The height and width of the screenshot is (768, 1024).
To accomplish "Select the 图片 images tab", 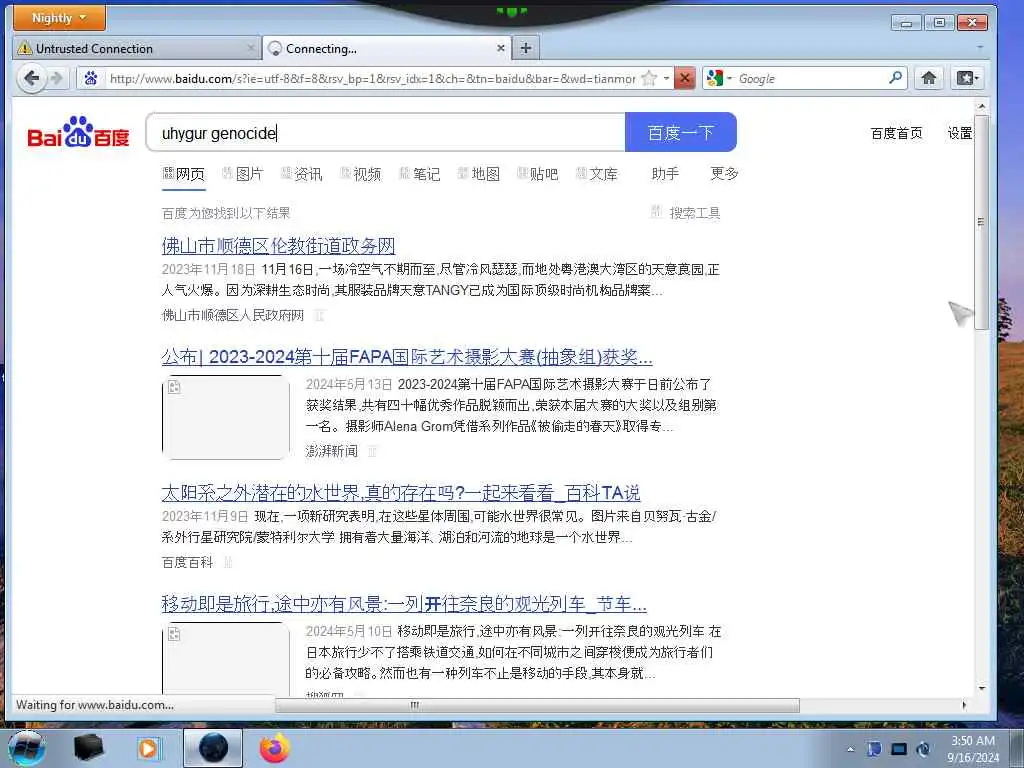I will 242,174.
